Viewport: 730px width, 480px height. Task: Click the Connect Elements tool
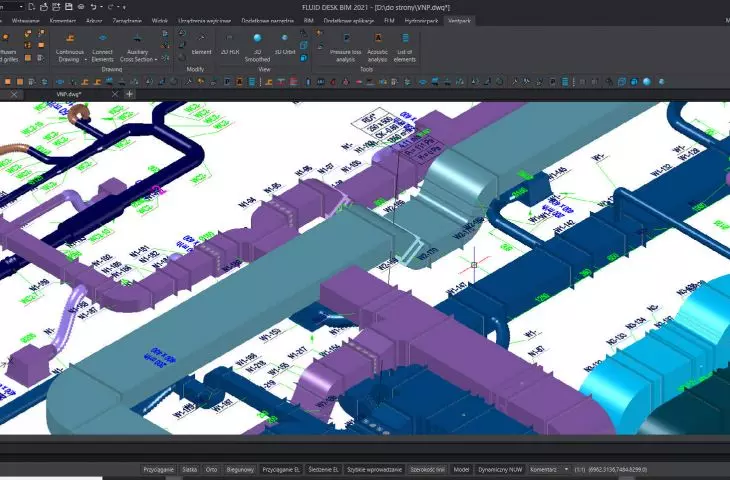(x=102, y=47)
